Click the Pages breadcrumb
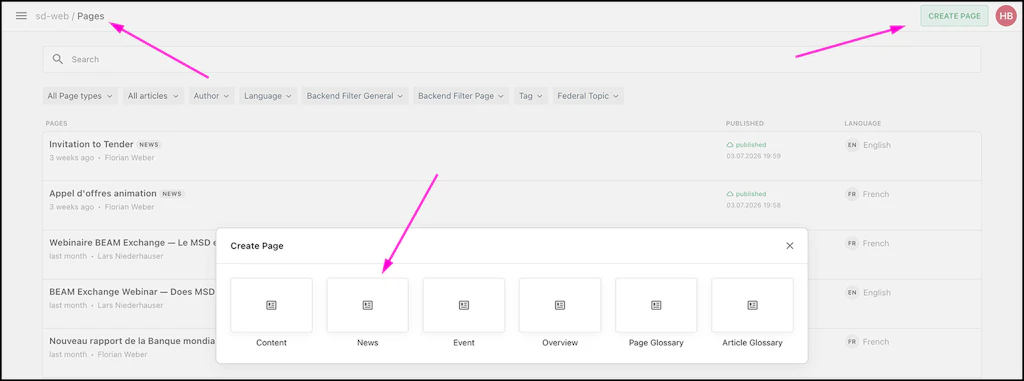This screenshot has height=381, width=1024. coord(91,16)
